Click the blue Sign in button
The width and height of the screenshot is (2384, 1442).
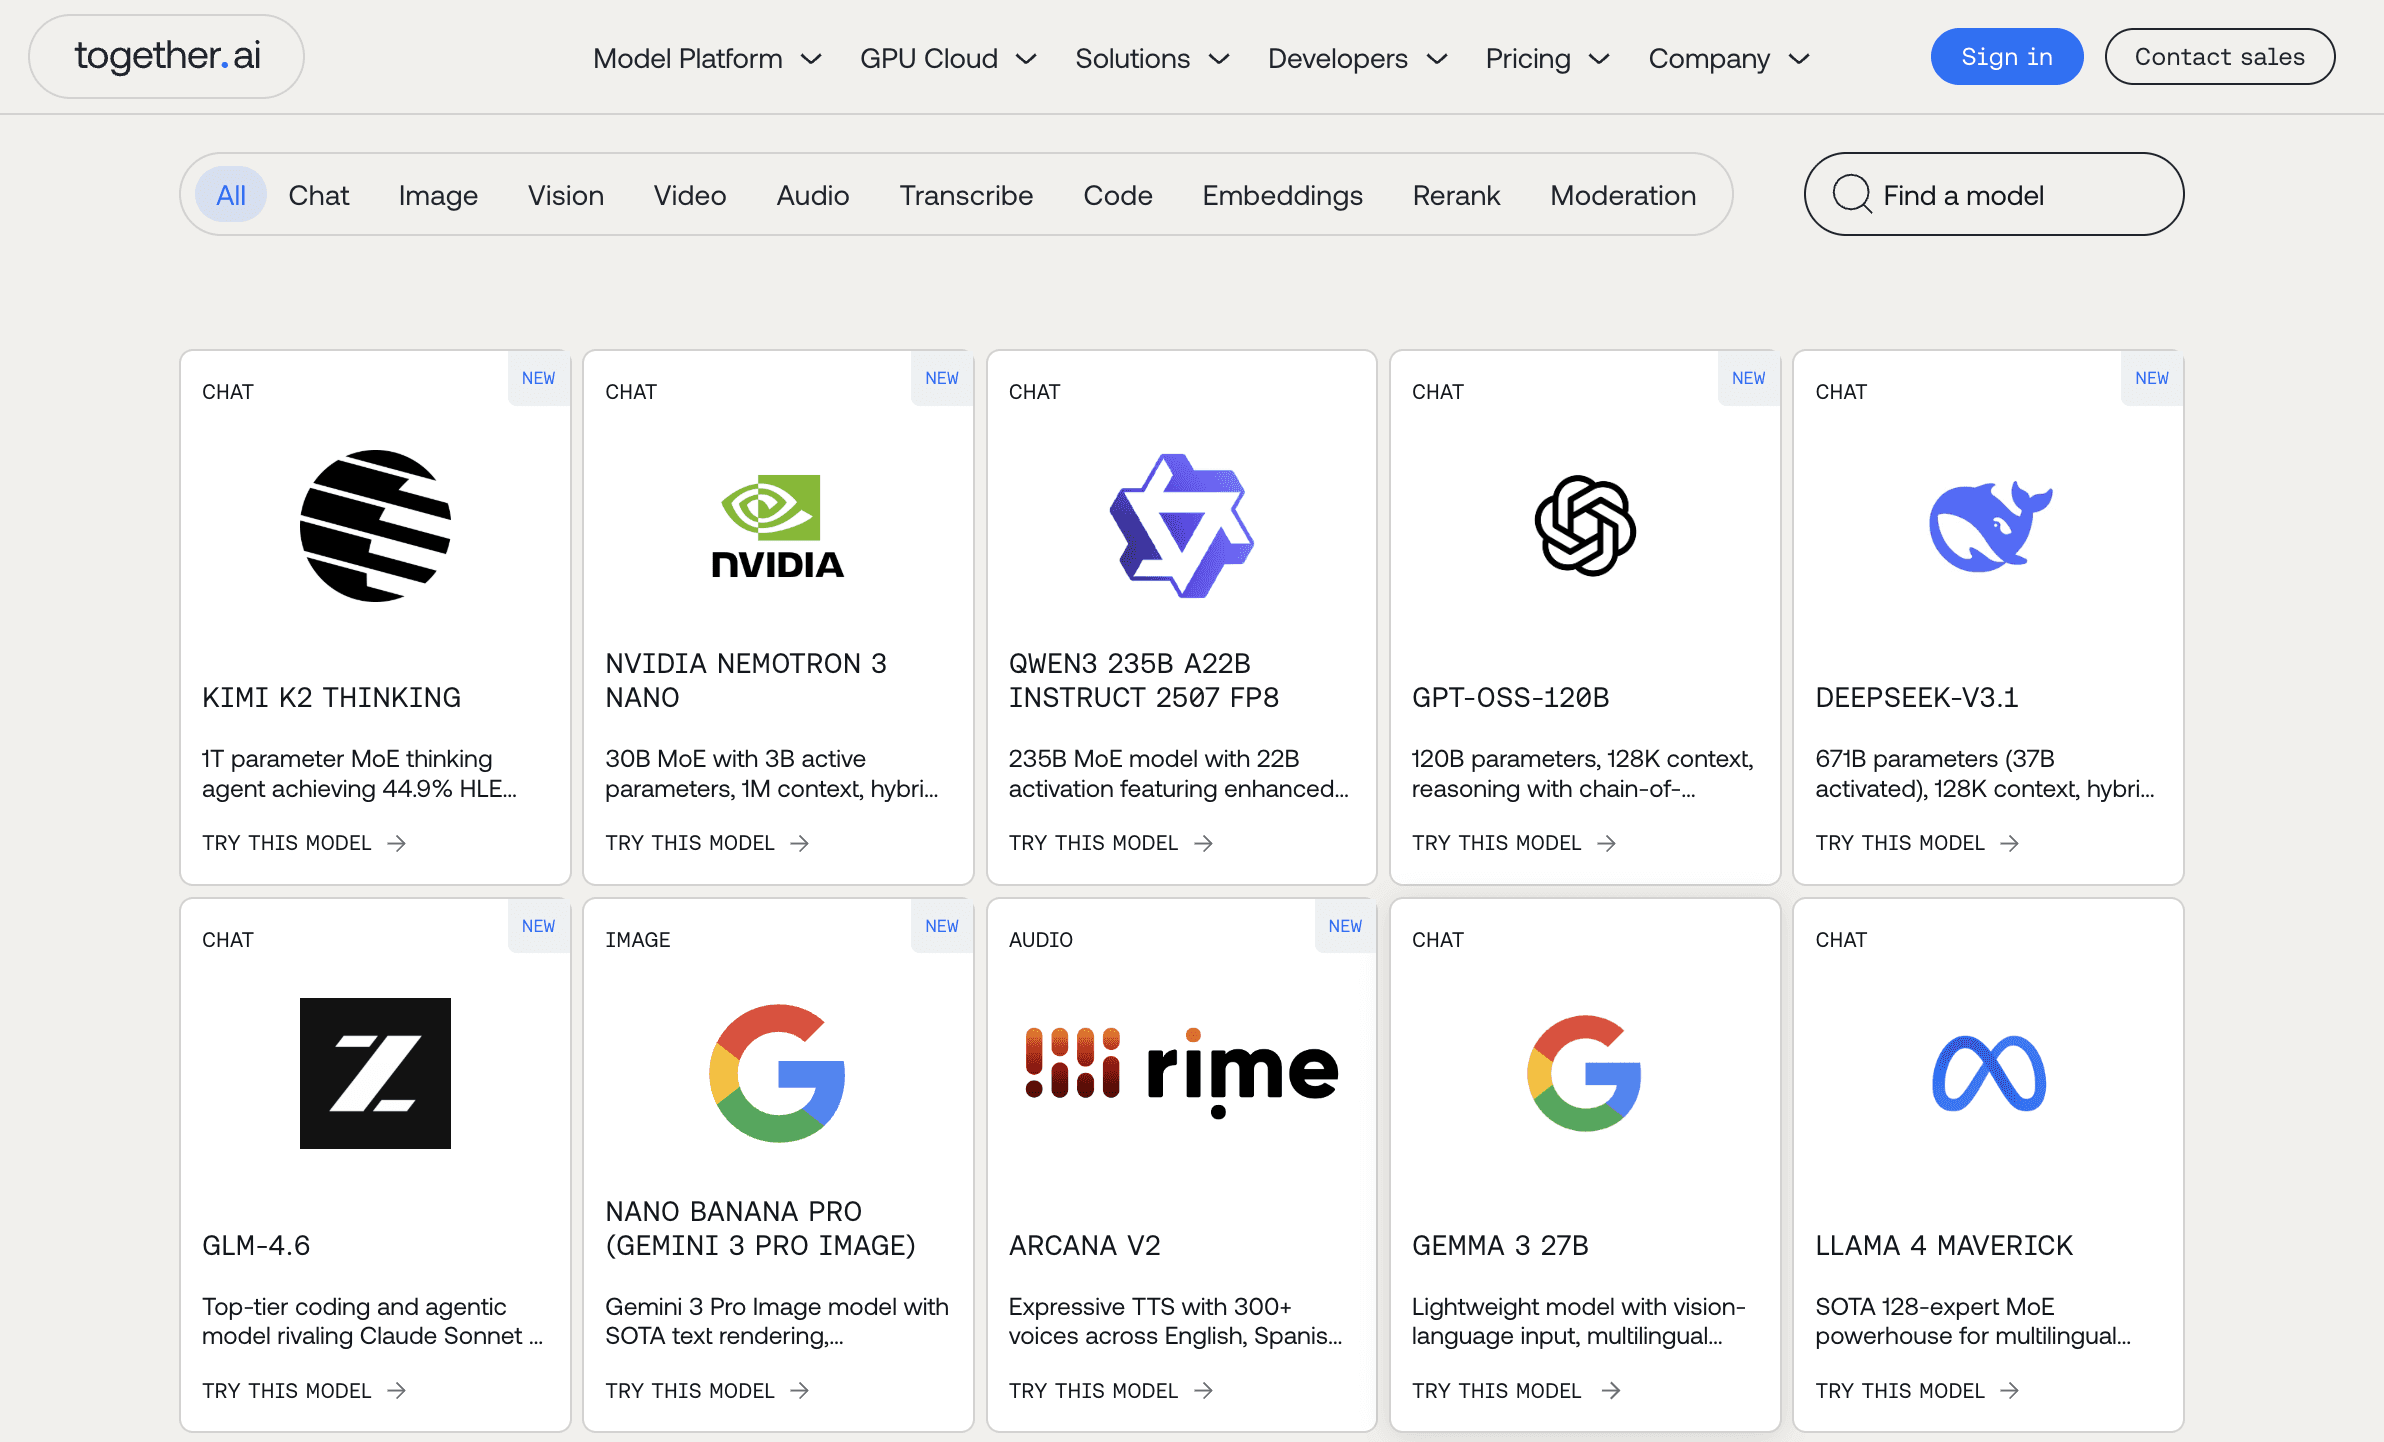[2006, 57]
